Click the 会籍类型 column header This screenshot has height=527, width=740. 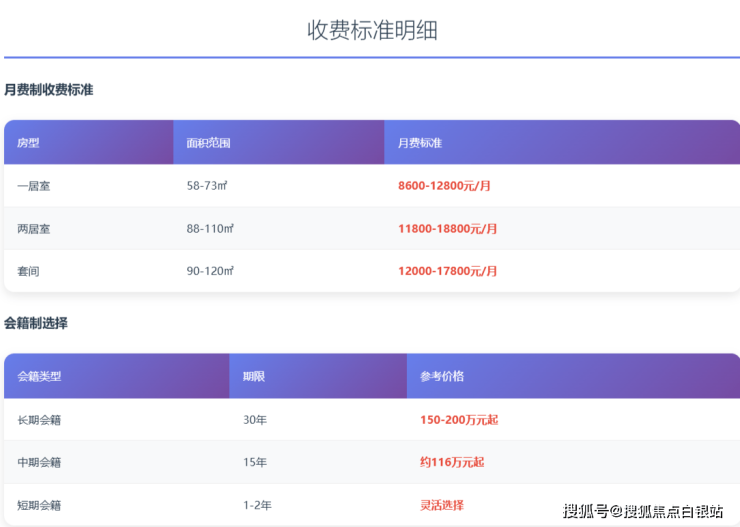[x=40, y=377]
